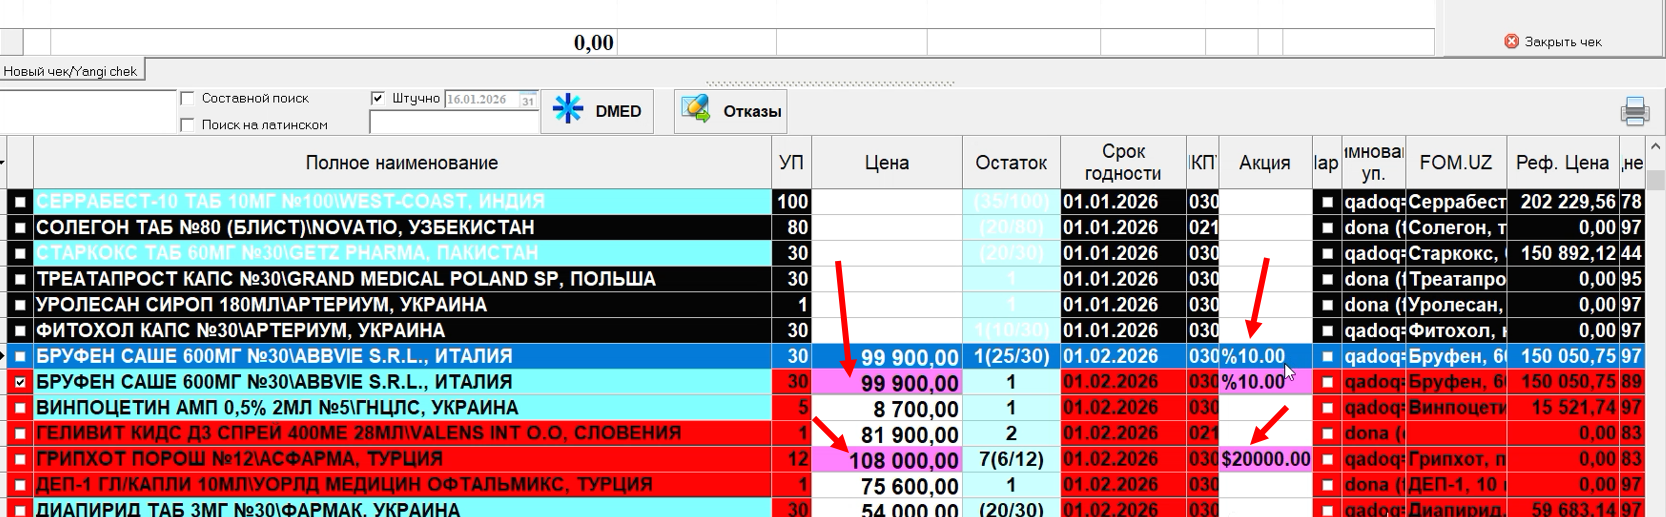Viewport: 1666px width, 517px height.
Task: Click the Остаток column header
Action: click(1011, 162)
